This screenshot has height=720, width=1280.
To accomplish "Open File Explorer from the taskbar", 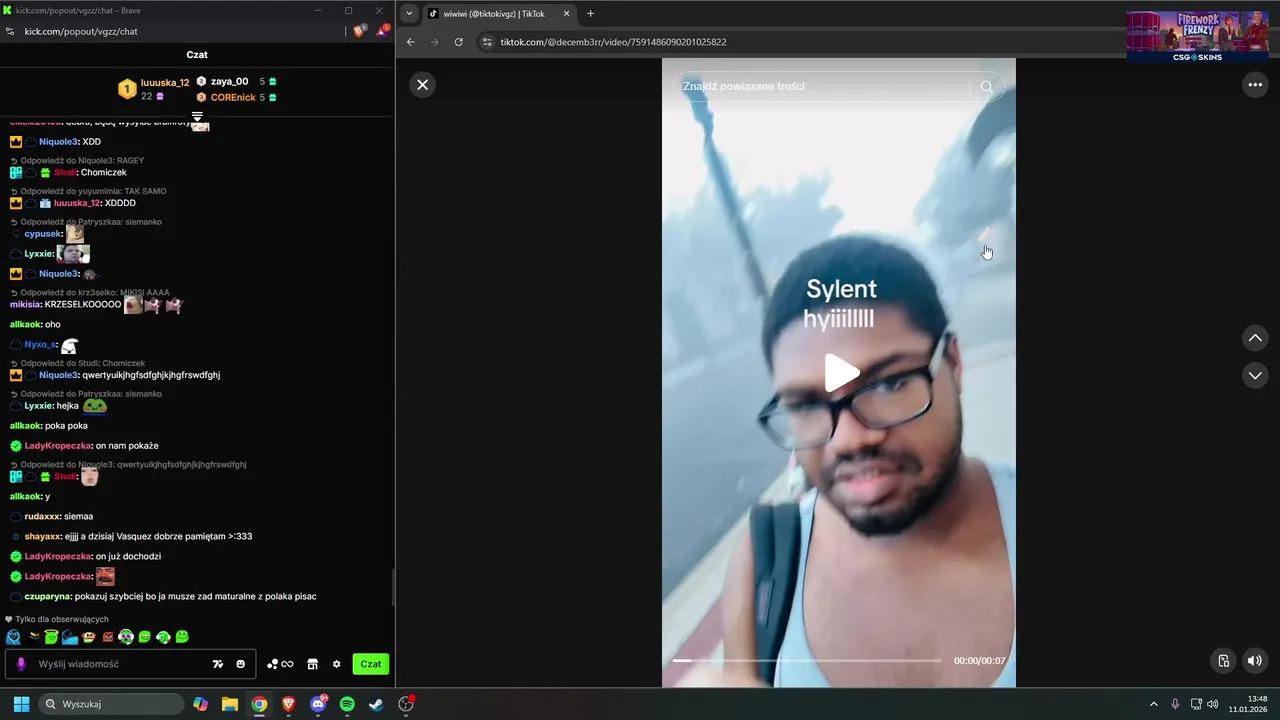I will click(x=230, y=704).
